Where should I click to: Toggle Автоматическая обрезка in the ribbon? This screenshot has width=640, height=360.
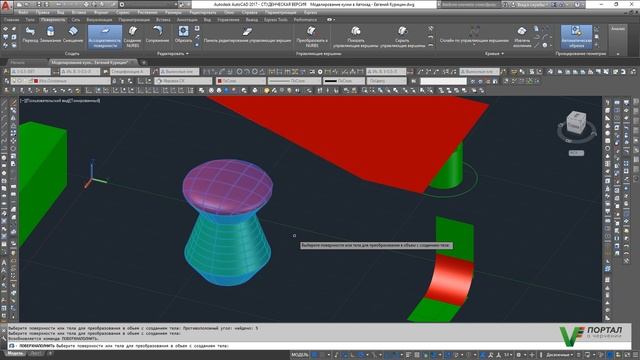point(576,37)
